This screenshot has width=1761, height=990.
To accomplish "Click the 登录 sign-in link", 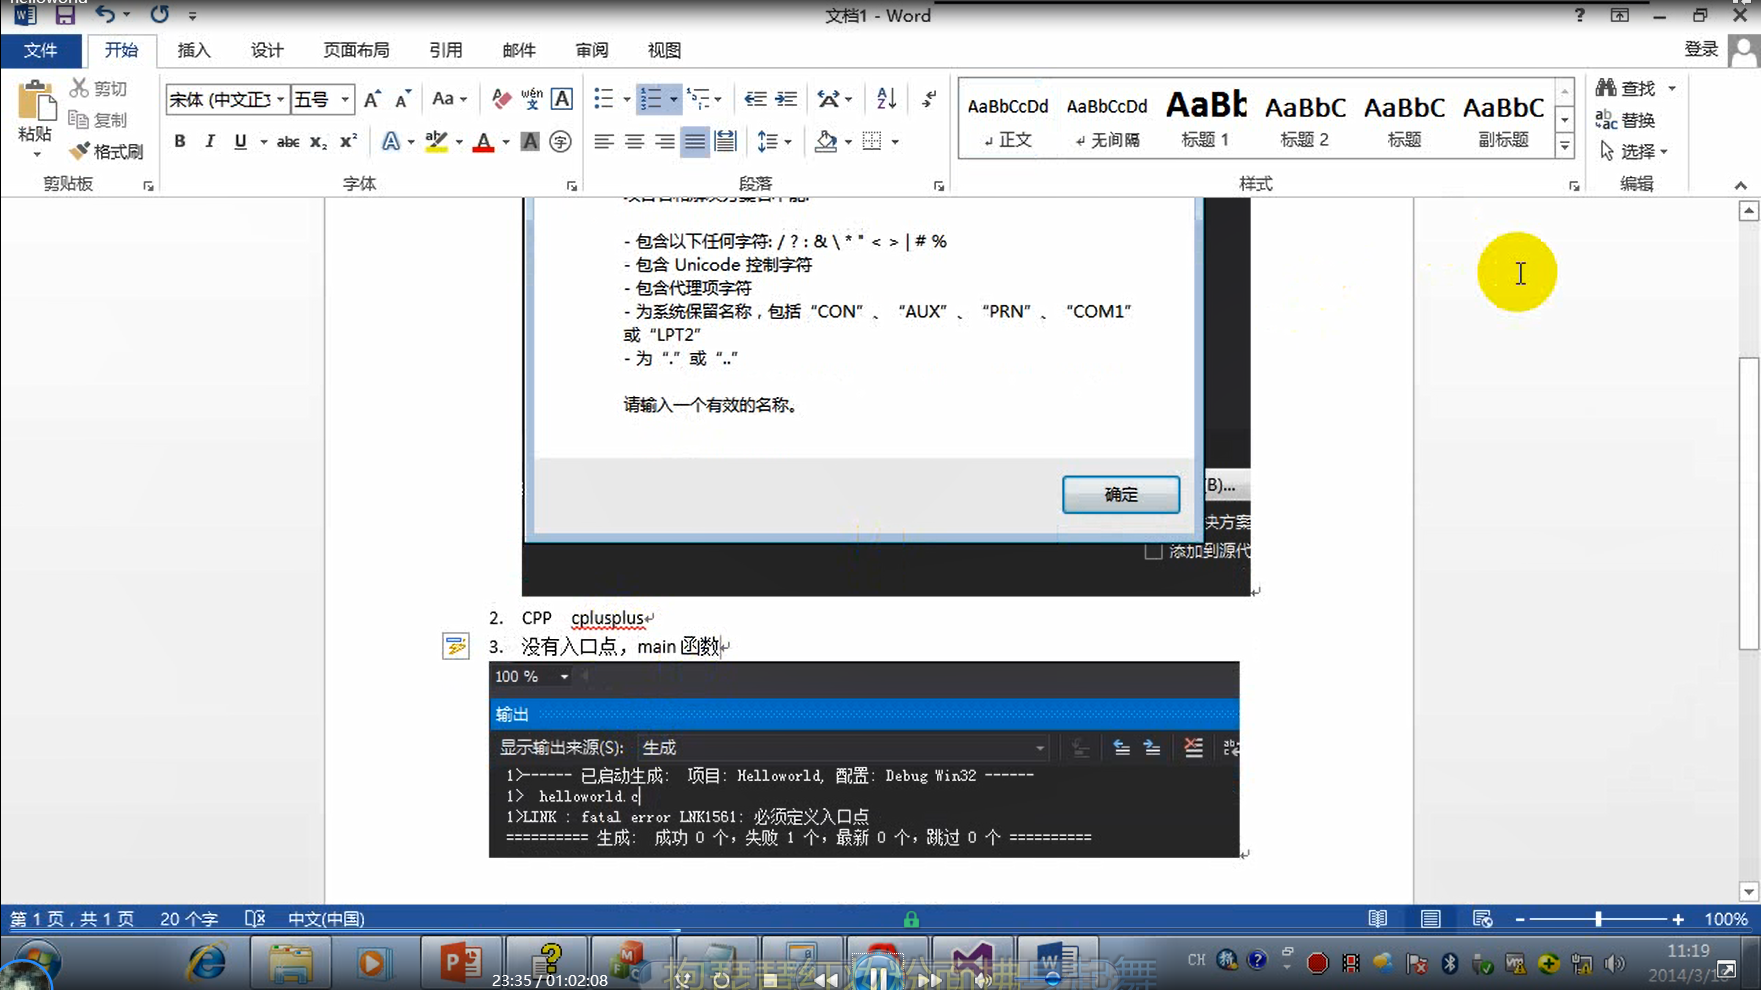I will 1700,48.
